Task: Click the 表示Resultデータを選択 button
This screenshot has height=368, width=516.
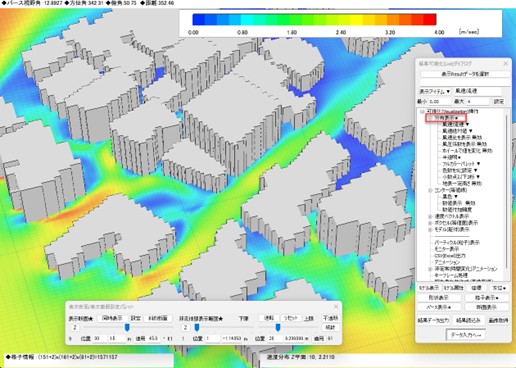Action: [x=465, y=74]
